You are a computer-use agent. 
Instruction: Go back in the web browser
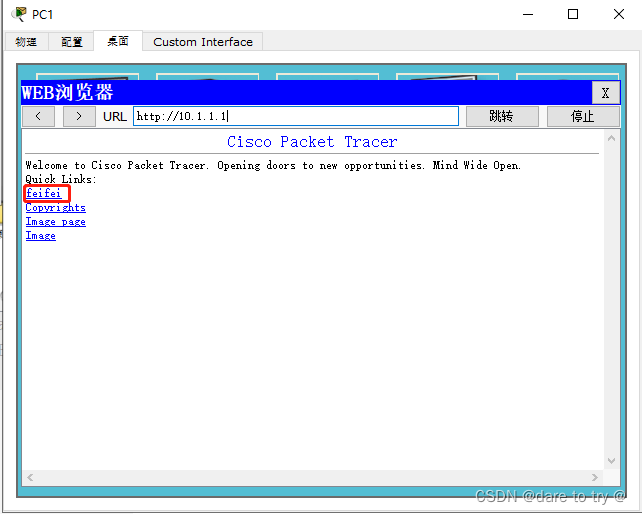[38, 116]
